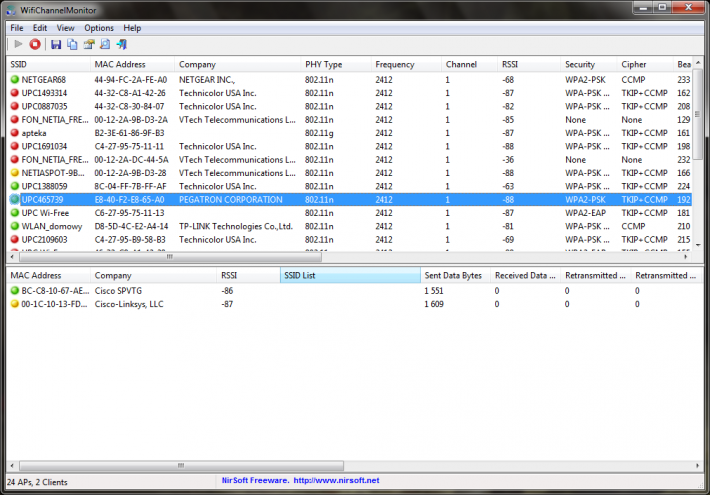Click MAC address 44-32-C8-A1-42-26 cell
The height and width of the screenshot is (495, 710).
click(130, 93)
